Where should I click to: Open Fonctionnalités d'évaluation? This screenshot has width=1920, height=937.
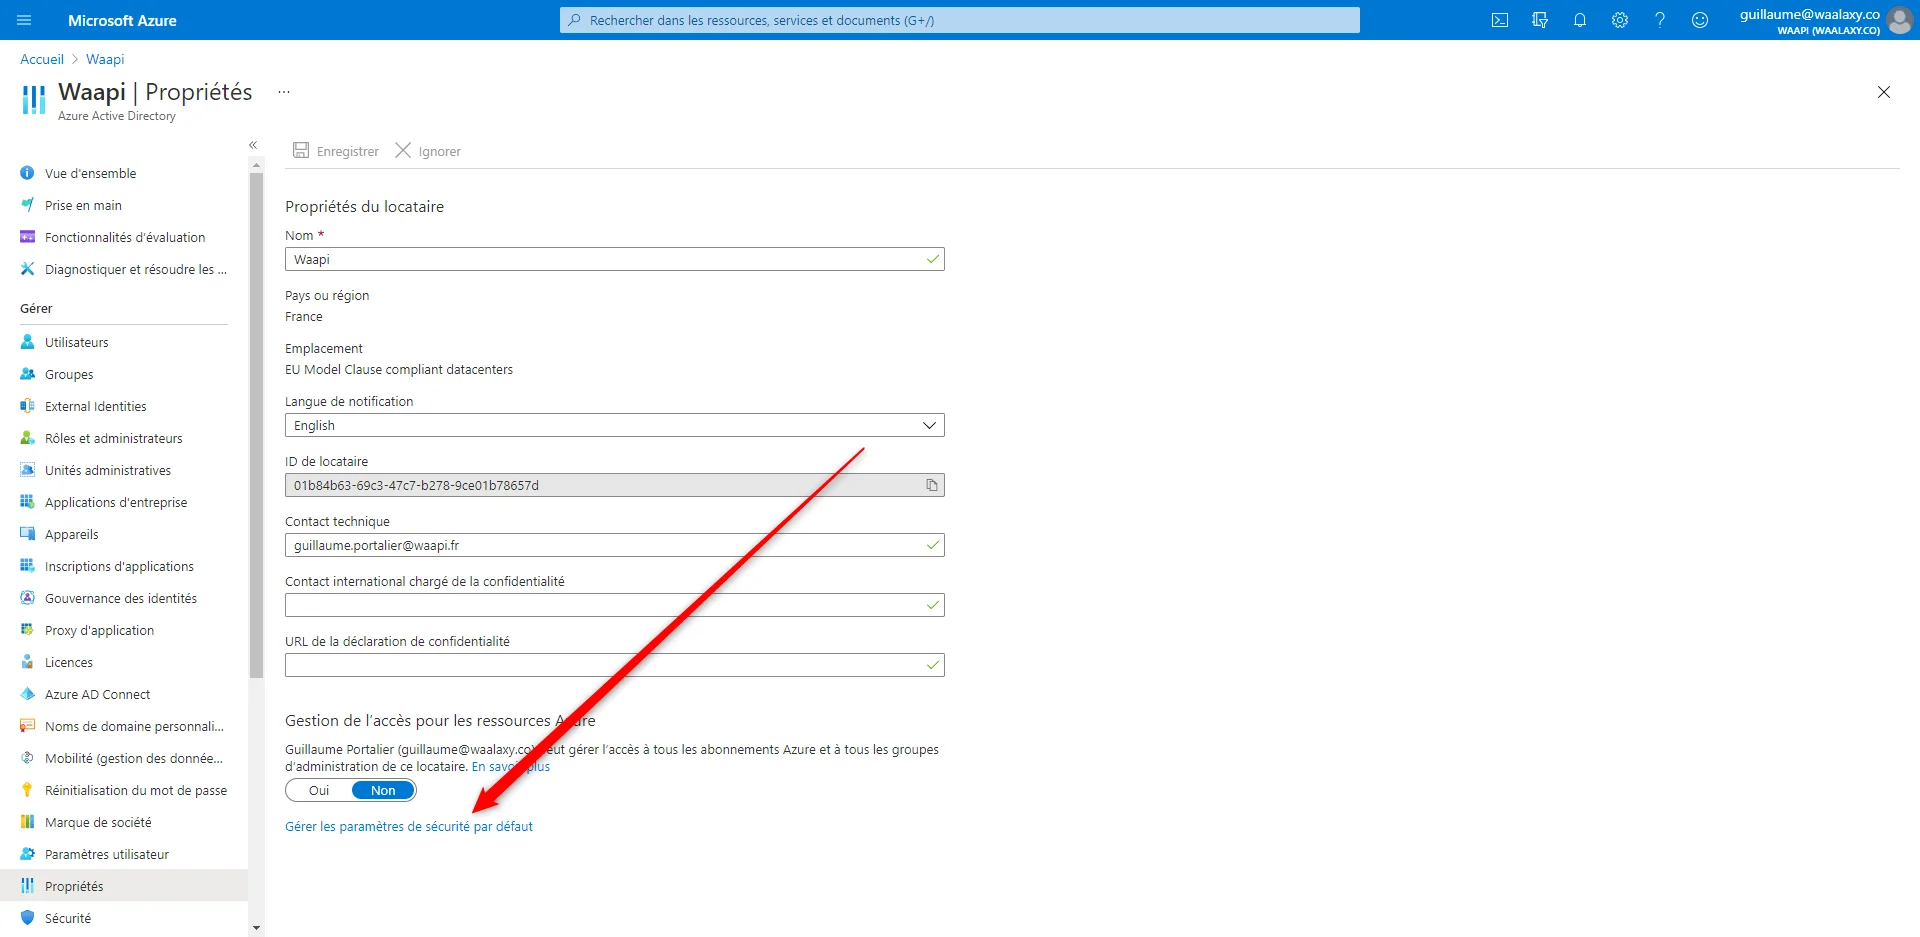124,237
